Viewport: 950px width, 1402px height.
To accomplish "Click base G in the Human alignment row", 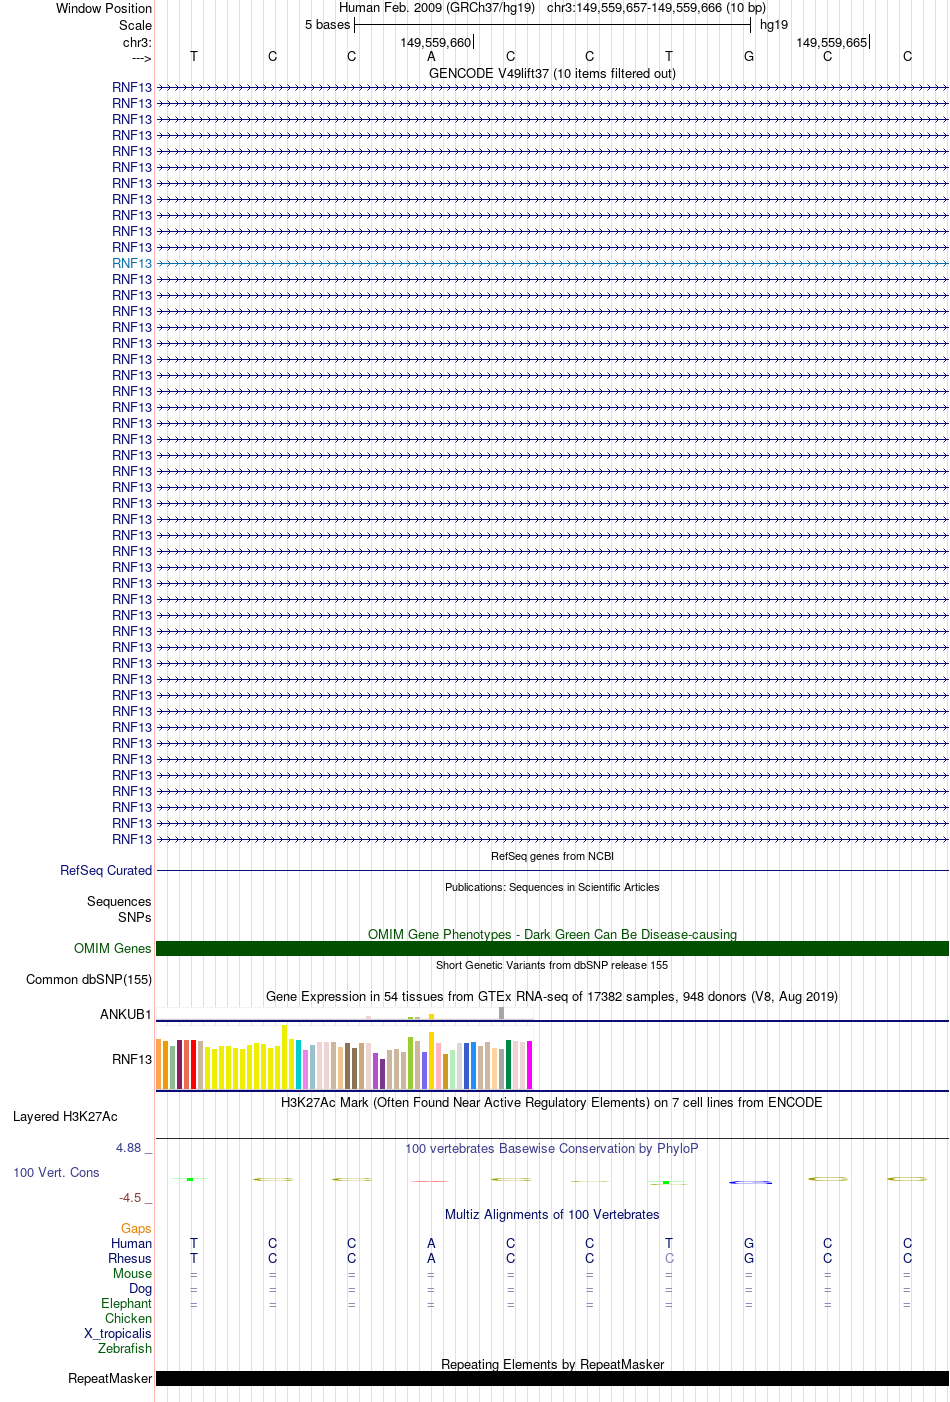I will click(x=749, y=1243).
